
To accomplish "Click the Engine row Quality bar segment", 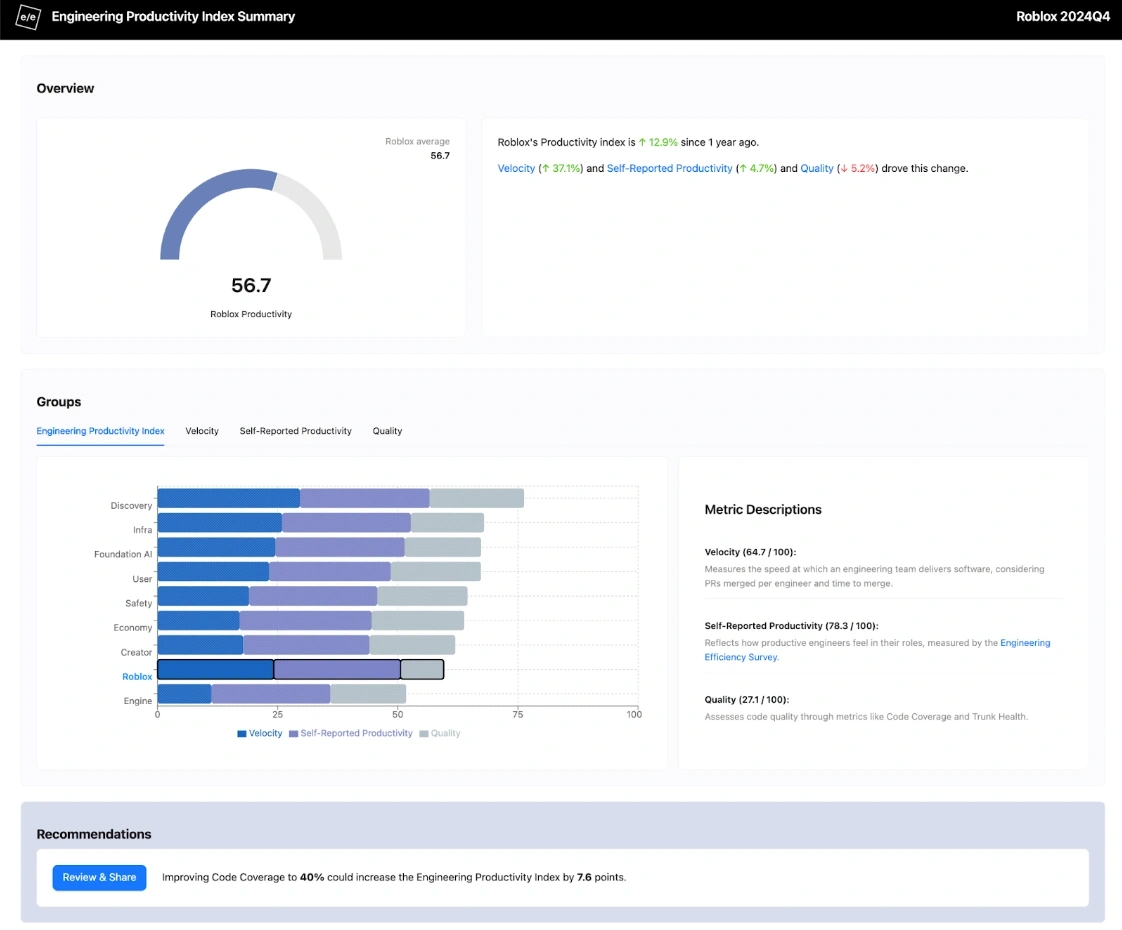I will (x=368, y=694).
